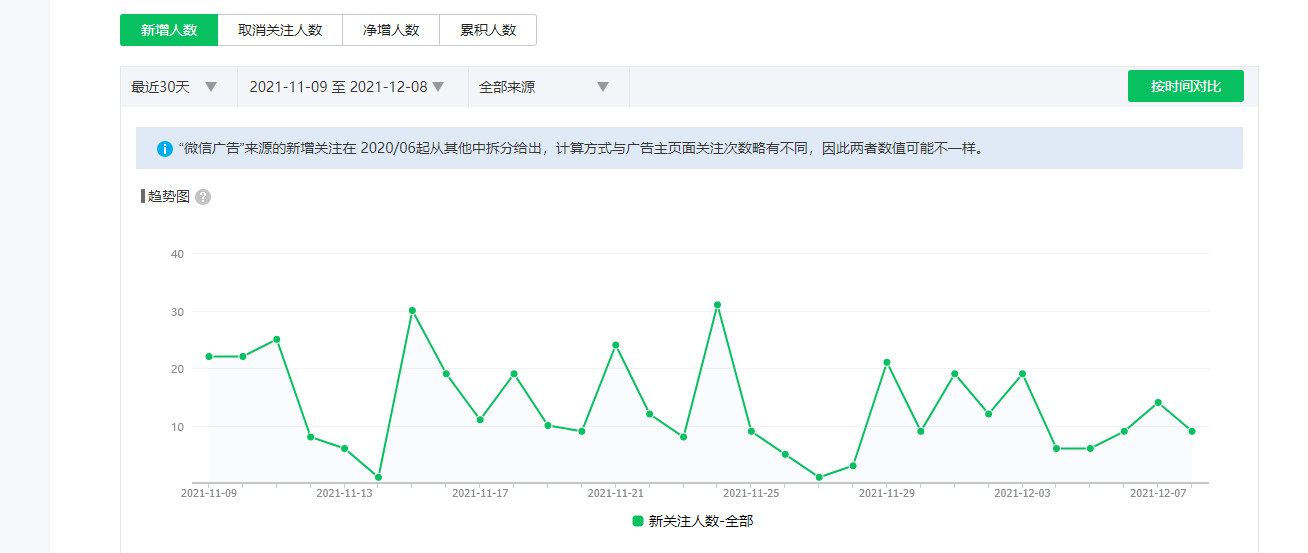Click the “微信广告” notice text

tap(582, 149)
